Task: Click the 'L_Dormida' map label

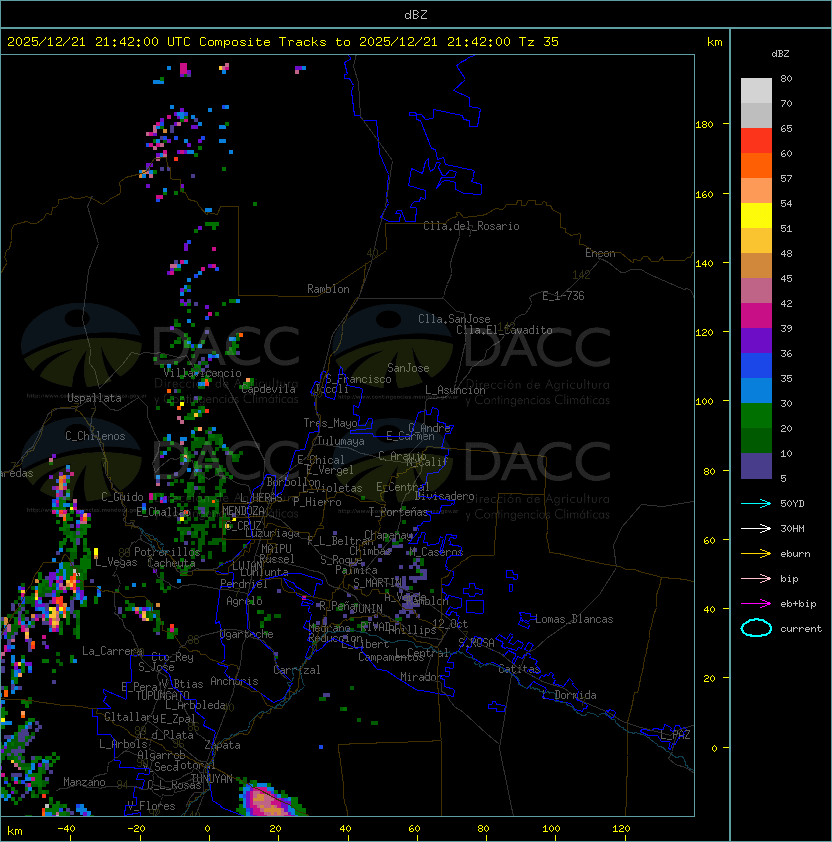Action: click(569, 695)
